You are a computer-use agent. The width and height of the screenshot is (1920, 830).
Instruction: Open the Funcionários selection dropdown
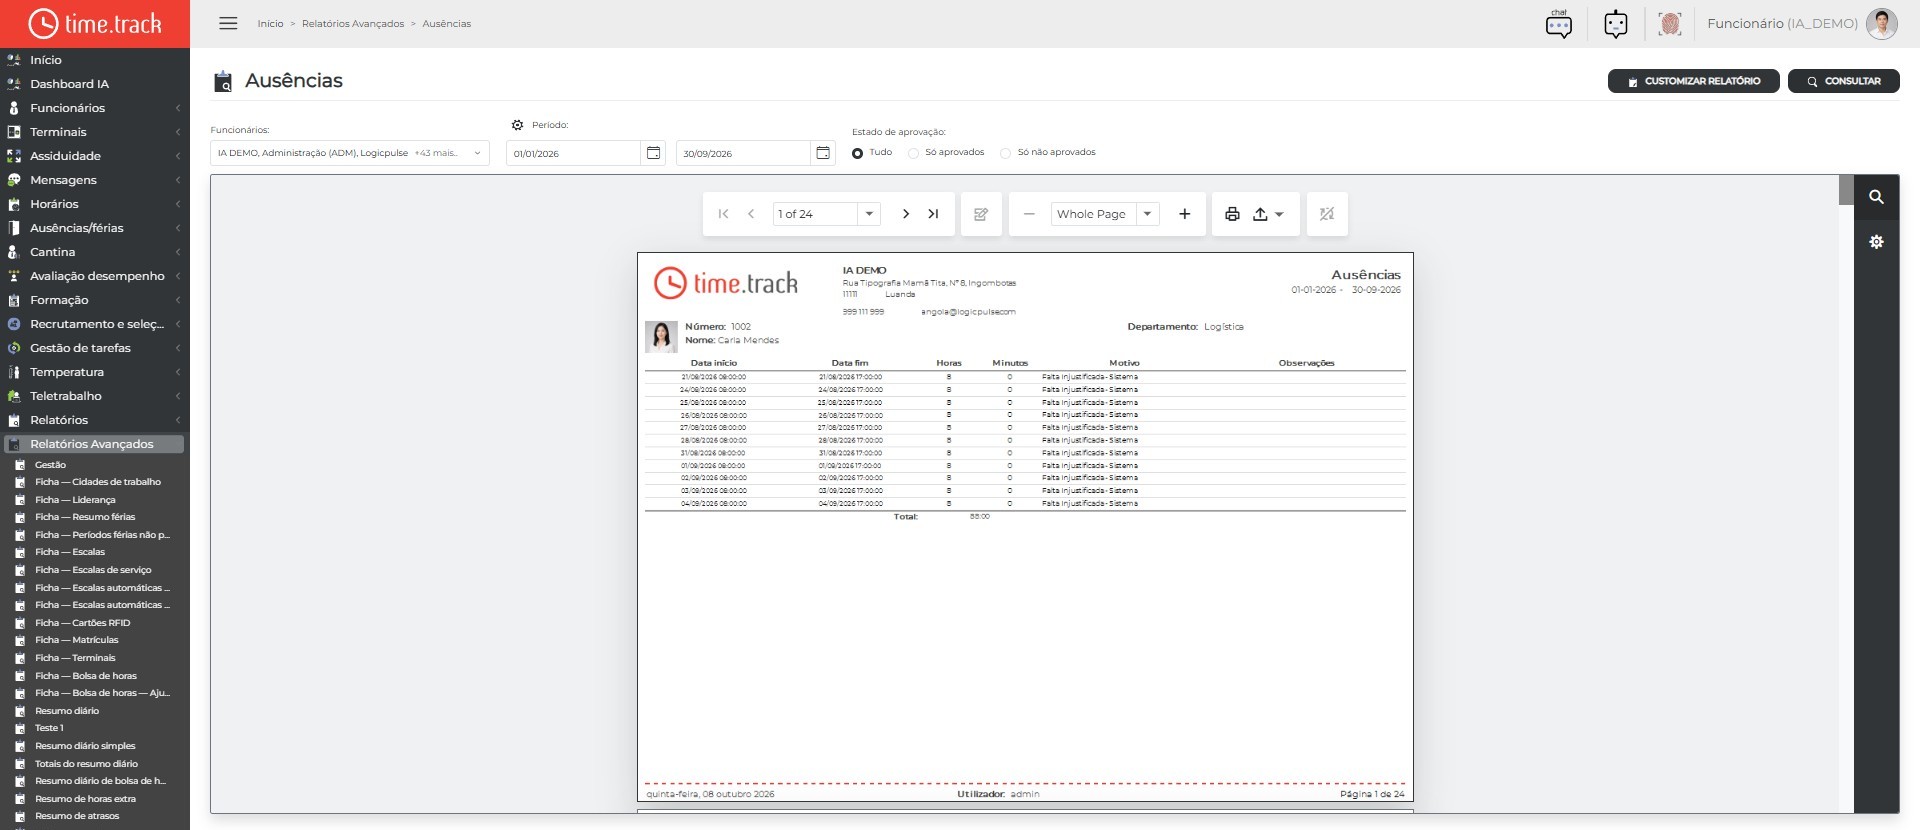click(x=350, y=153)
